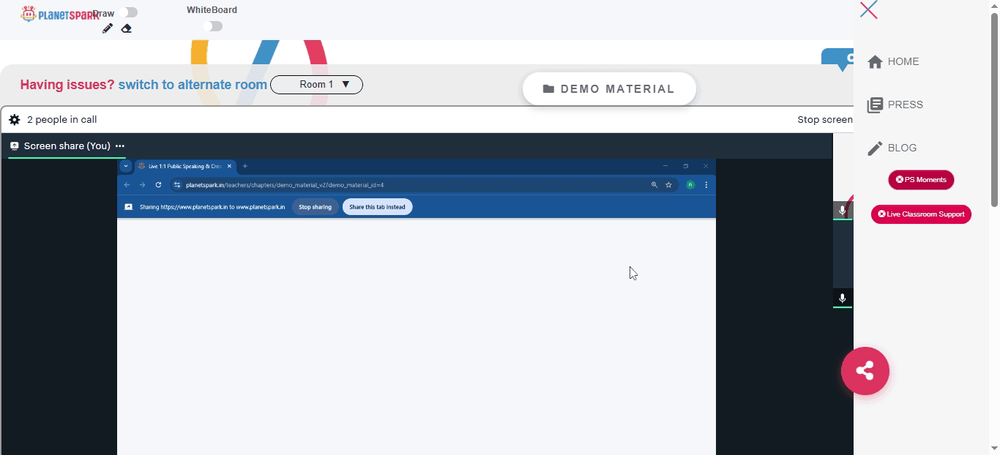Toggle the Draw switch
Image resolution: width=1000 pixels, height=455 pixels.
[x=128, y=12]
